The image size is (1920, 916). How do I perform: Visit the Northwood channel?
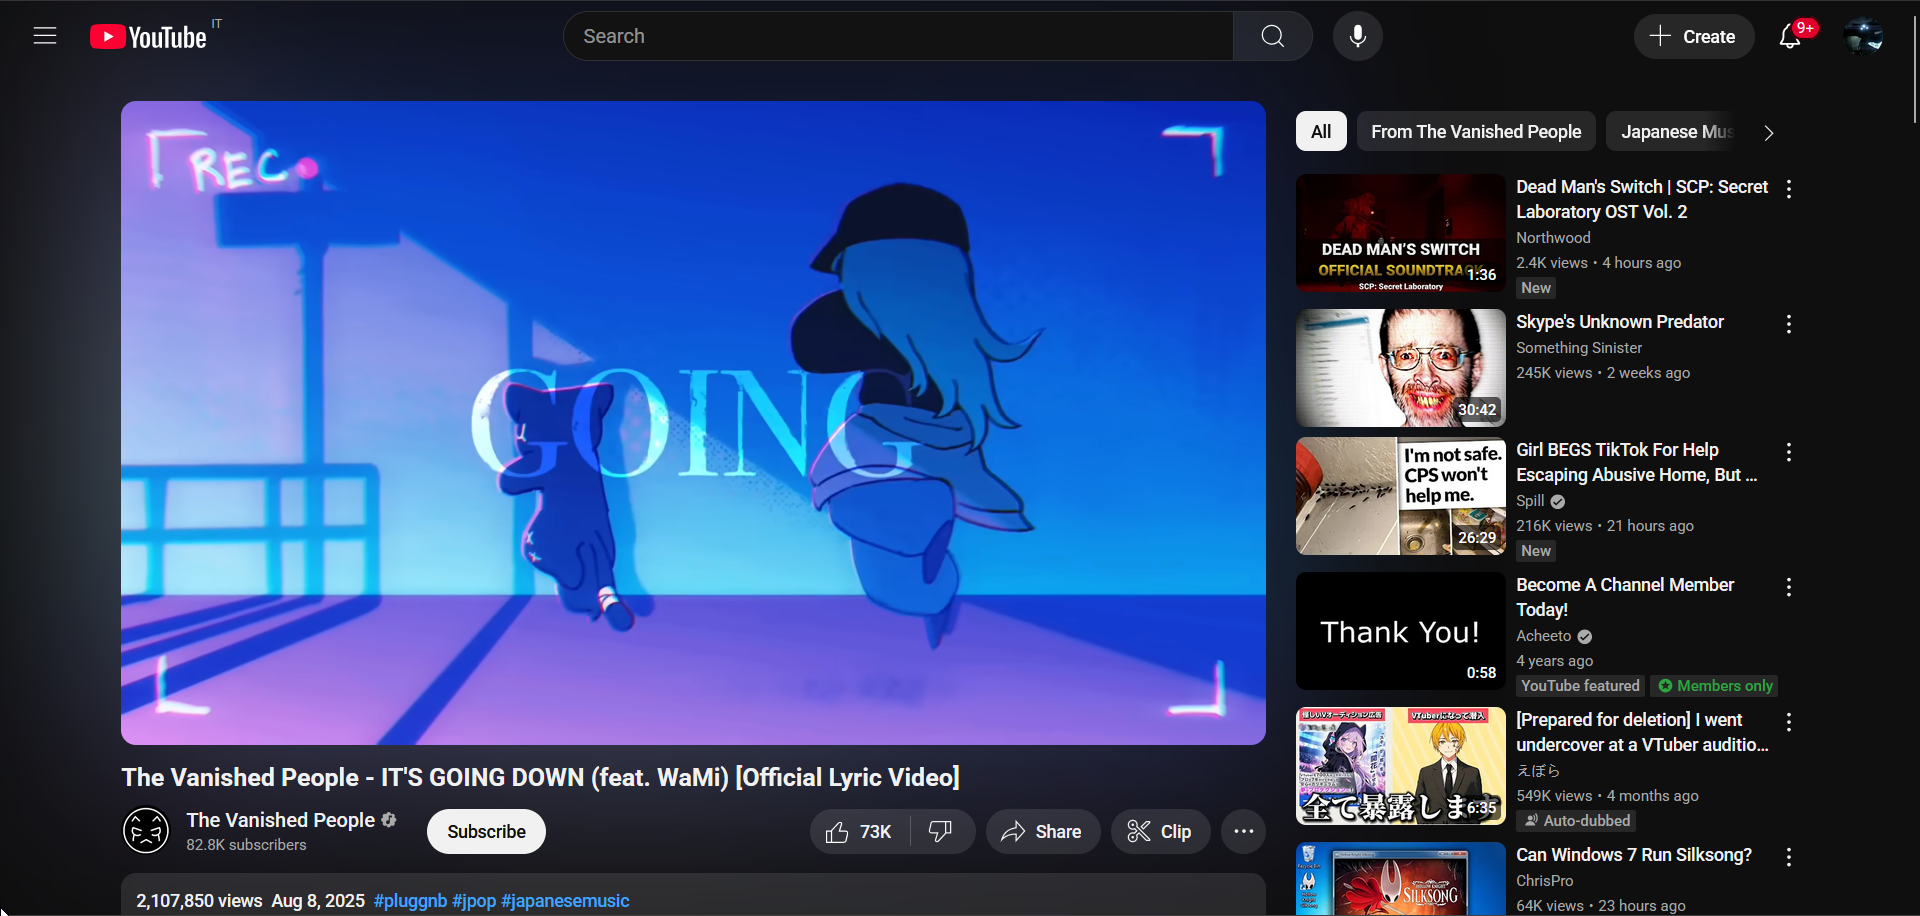coord(1553,238)
